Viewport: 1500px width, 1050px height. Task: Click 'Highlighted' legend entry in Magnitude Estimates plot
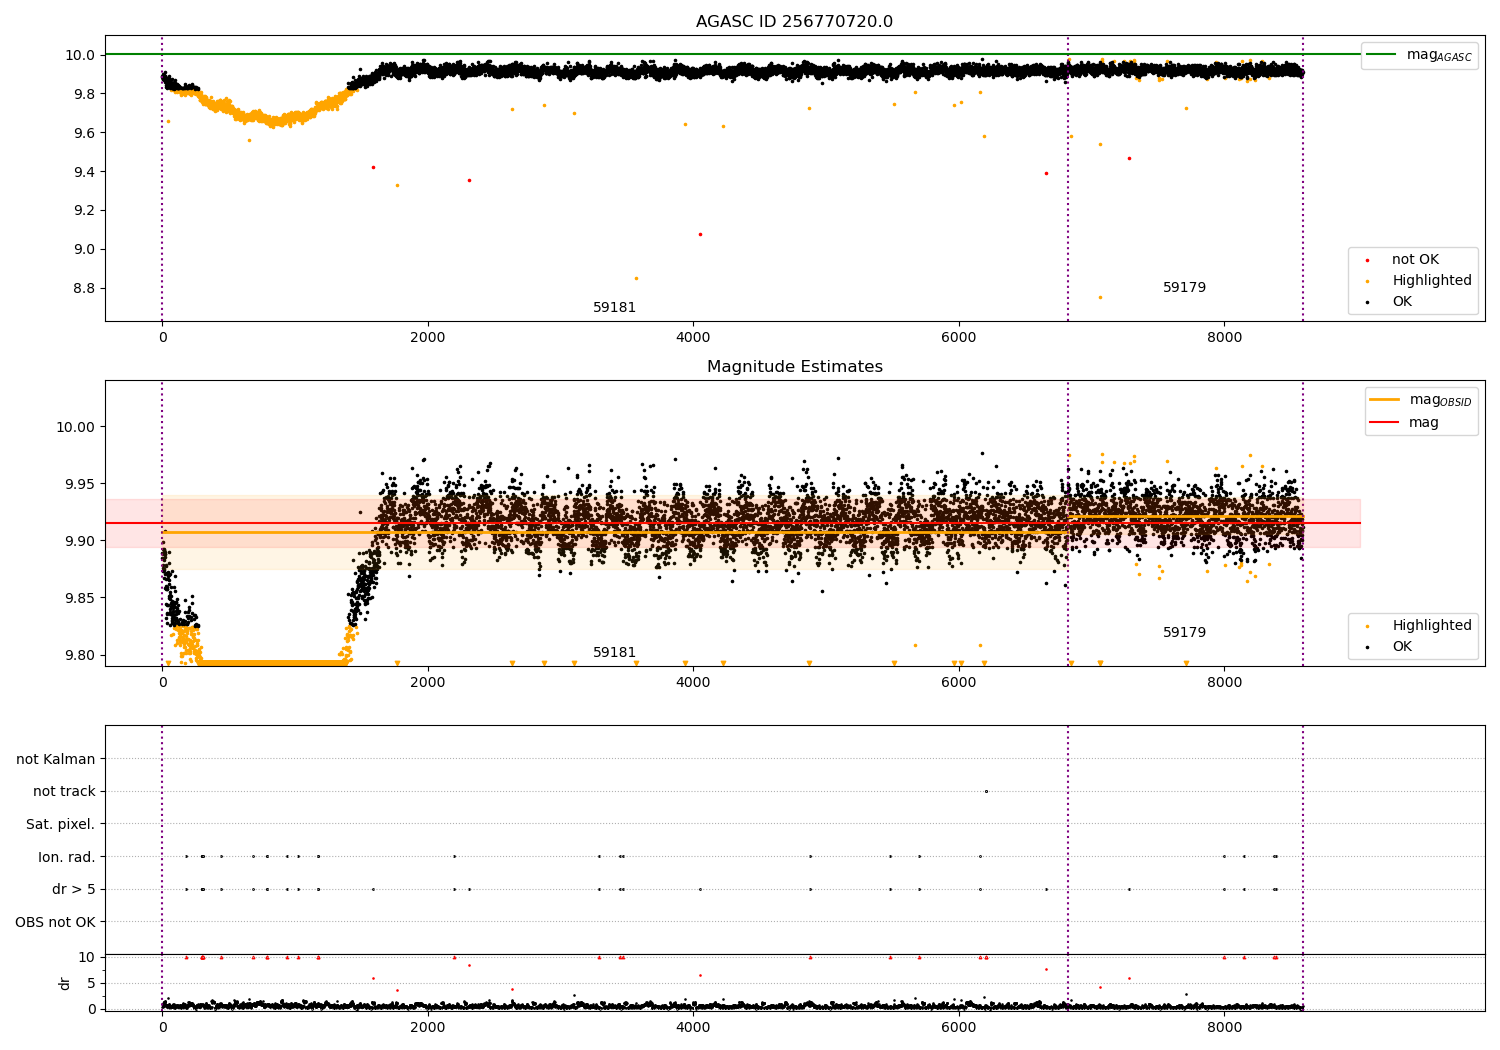pyautogui.click(x=1431, y=626)
